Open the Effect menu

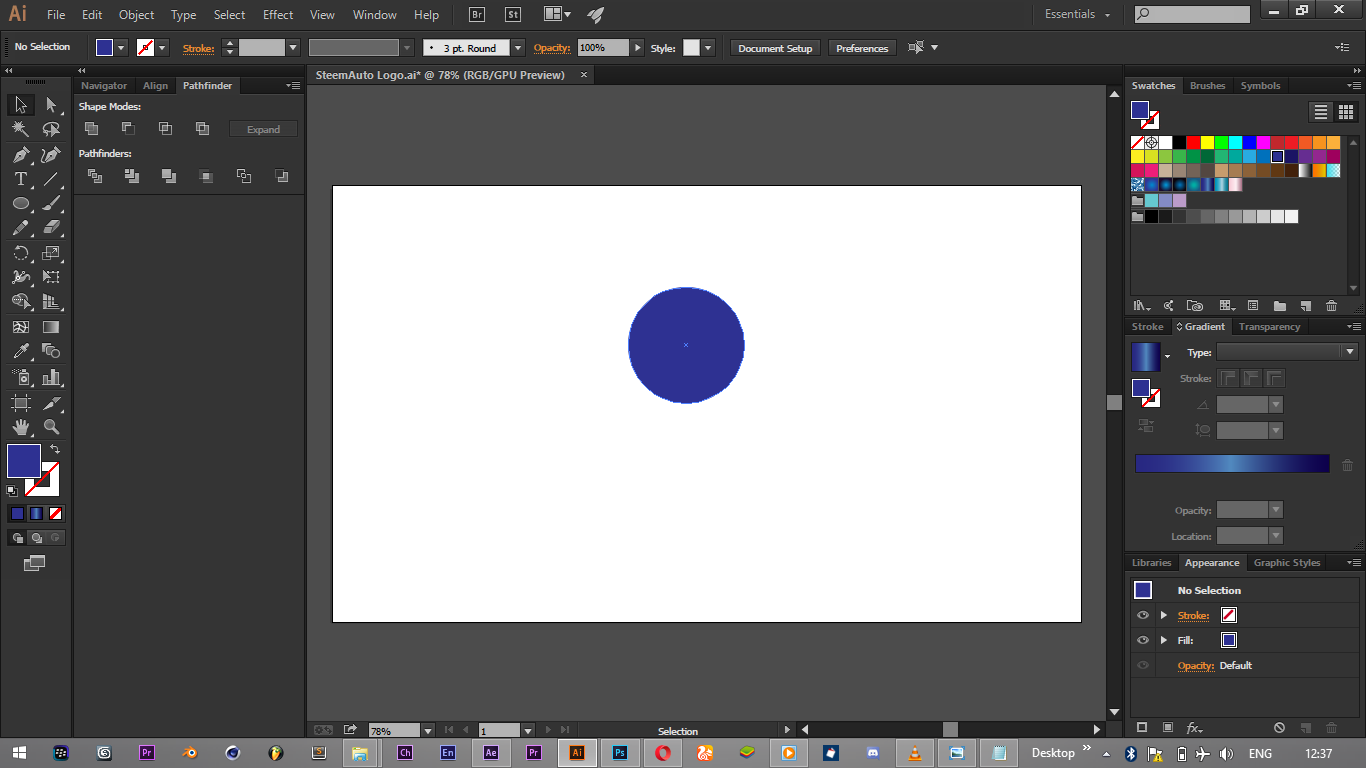[x=278, y=15]
